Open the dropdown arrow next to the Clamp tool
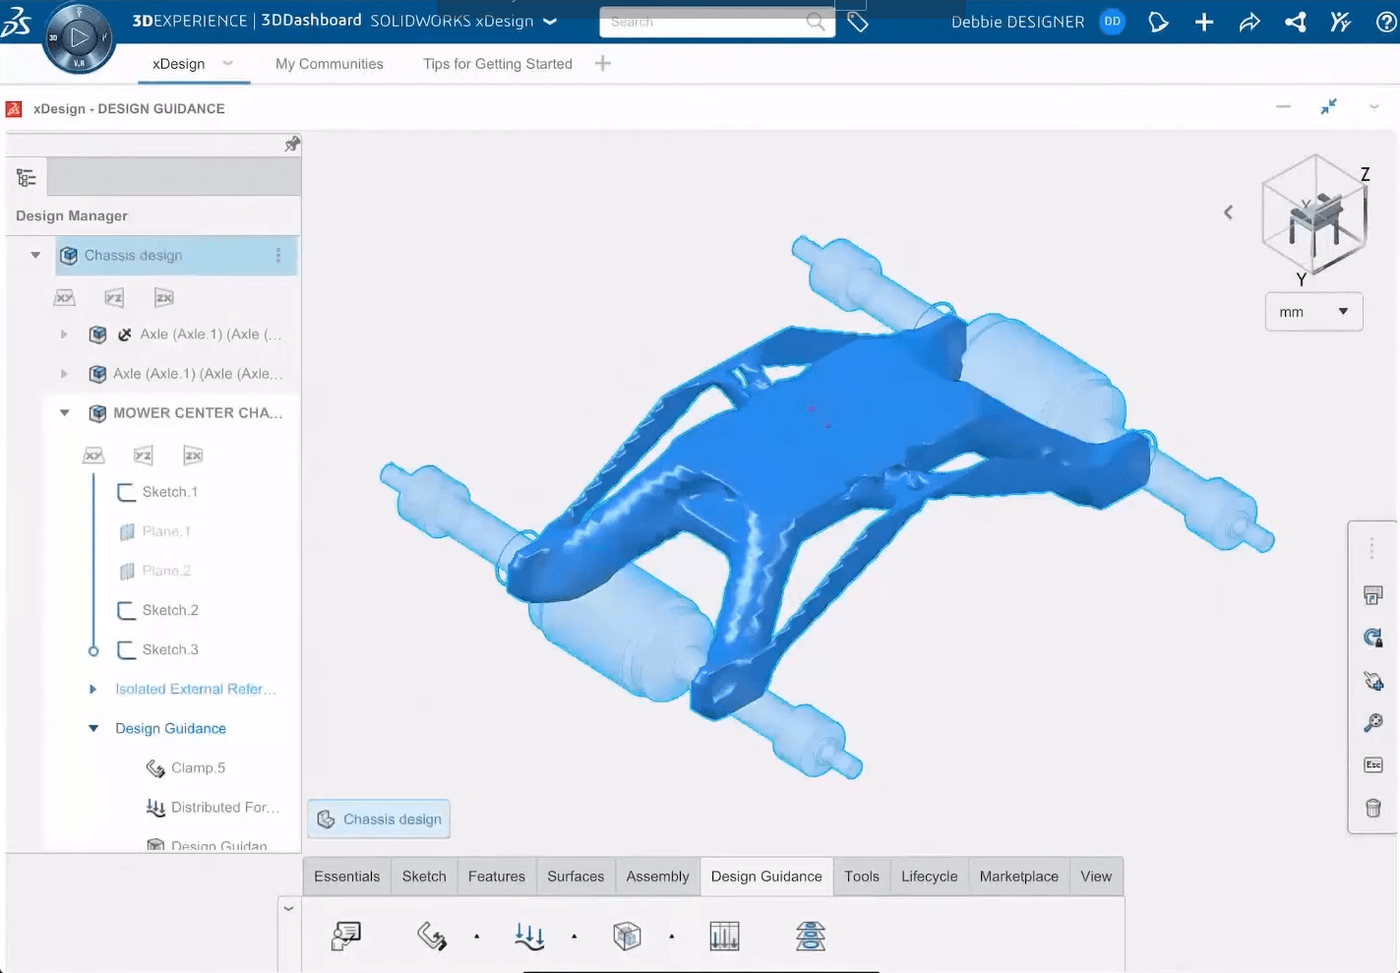1400x973 pixels. (x=477, y=936)
